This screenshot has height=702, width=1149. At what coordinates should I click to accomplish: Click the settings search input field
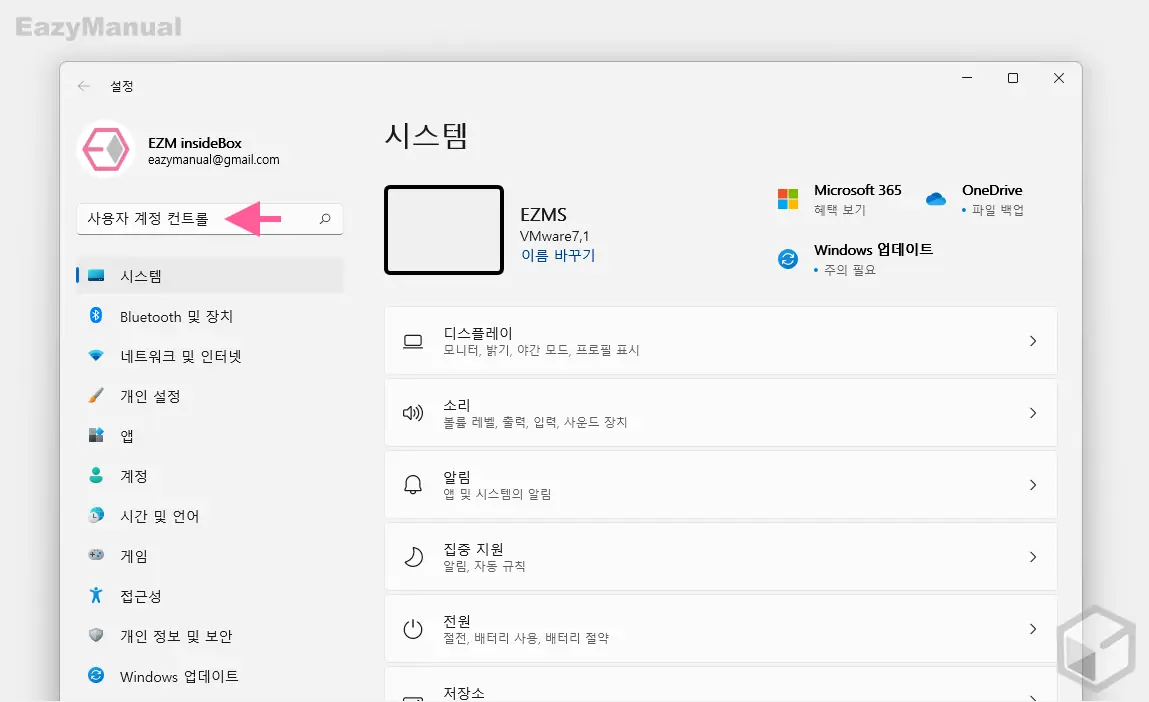coord(195,219)
